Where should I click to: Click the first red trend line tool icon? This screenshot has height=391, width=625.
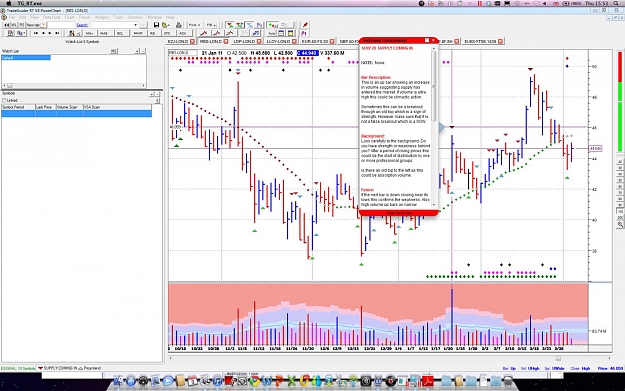coord(204,33)
